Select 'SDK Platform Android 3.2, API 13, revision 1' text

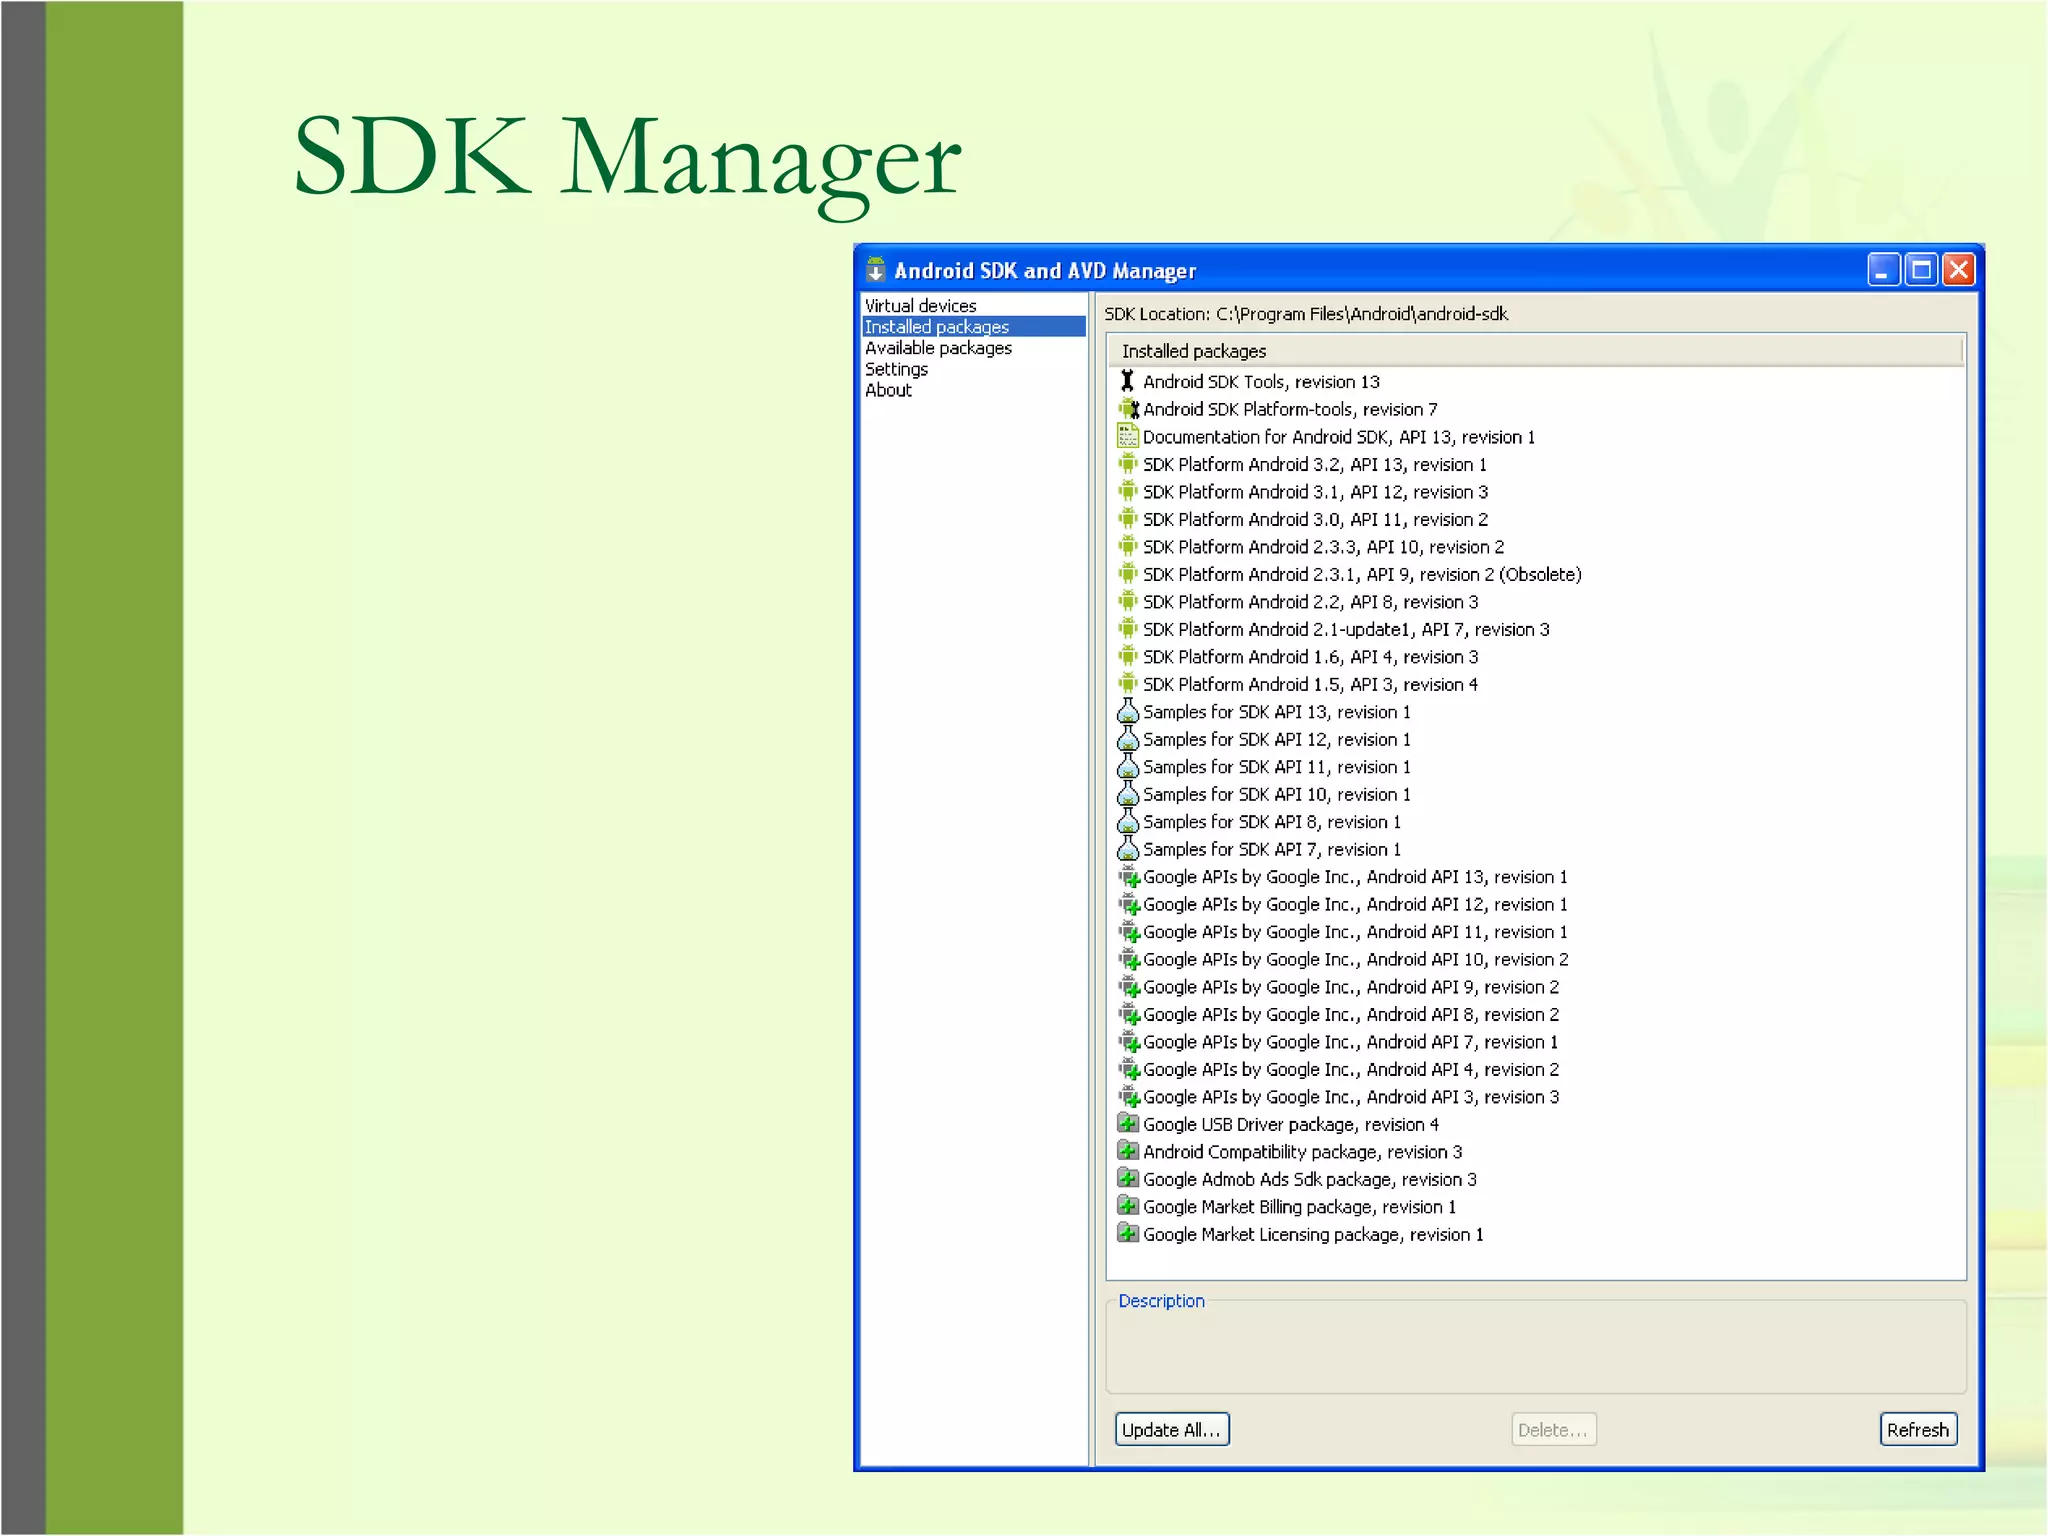tap(1315, 464)
